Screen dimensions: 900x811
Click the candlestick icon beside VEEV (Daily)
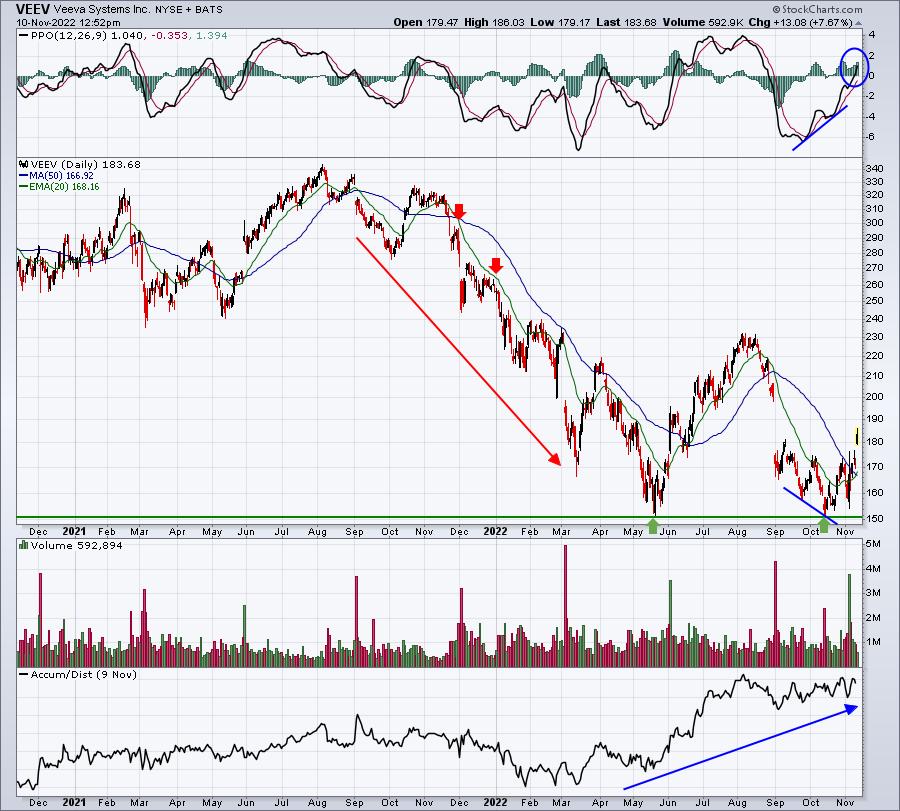pyautogui.click(x=24, y=164)
